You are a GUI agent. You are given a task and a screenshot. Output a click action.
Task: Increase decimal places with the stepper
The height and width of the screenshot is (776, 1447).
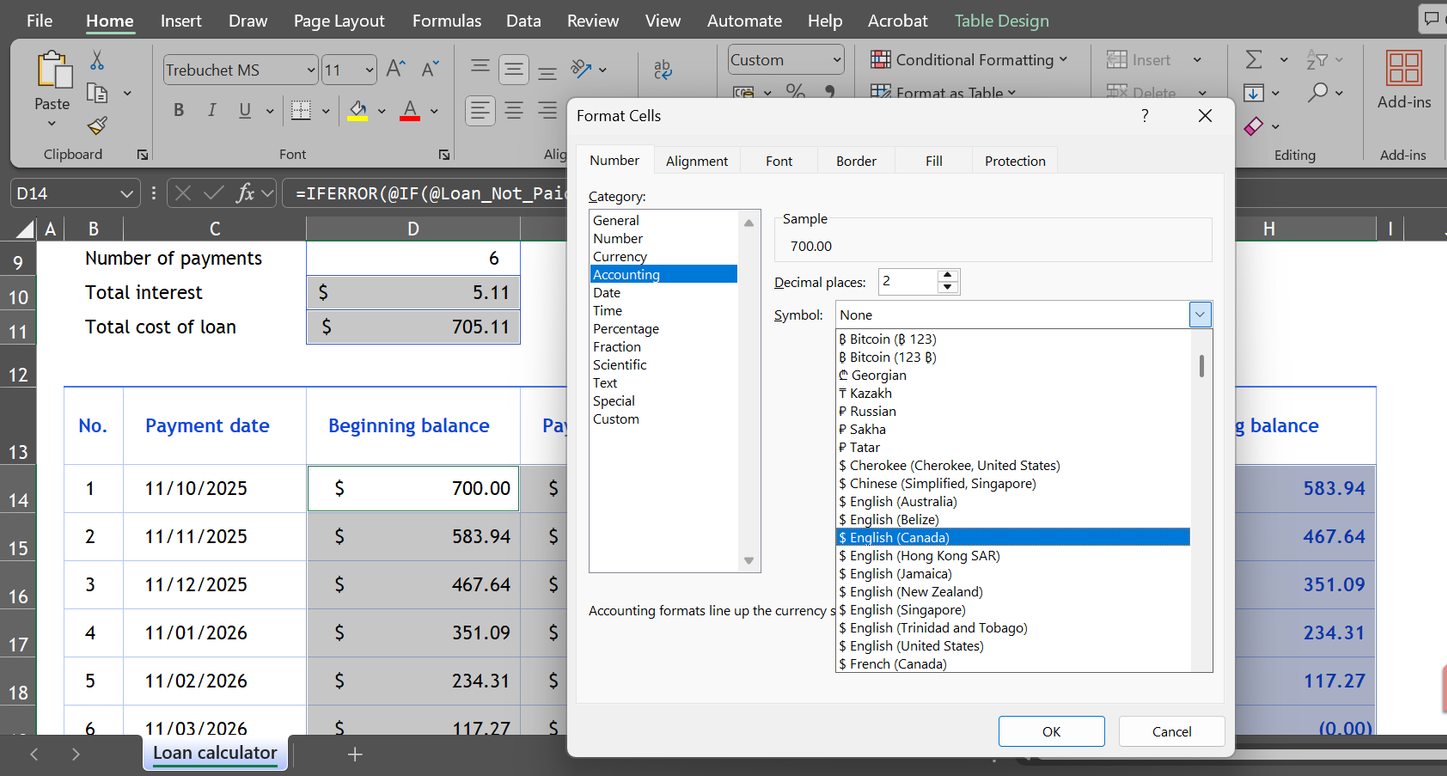click(x=946, y=275)
